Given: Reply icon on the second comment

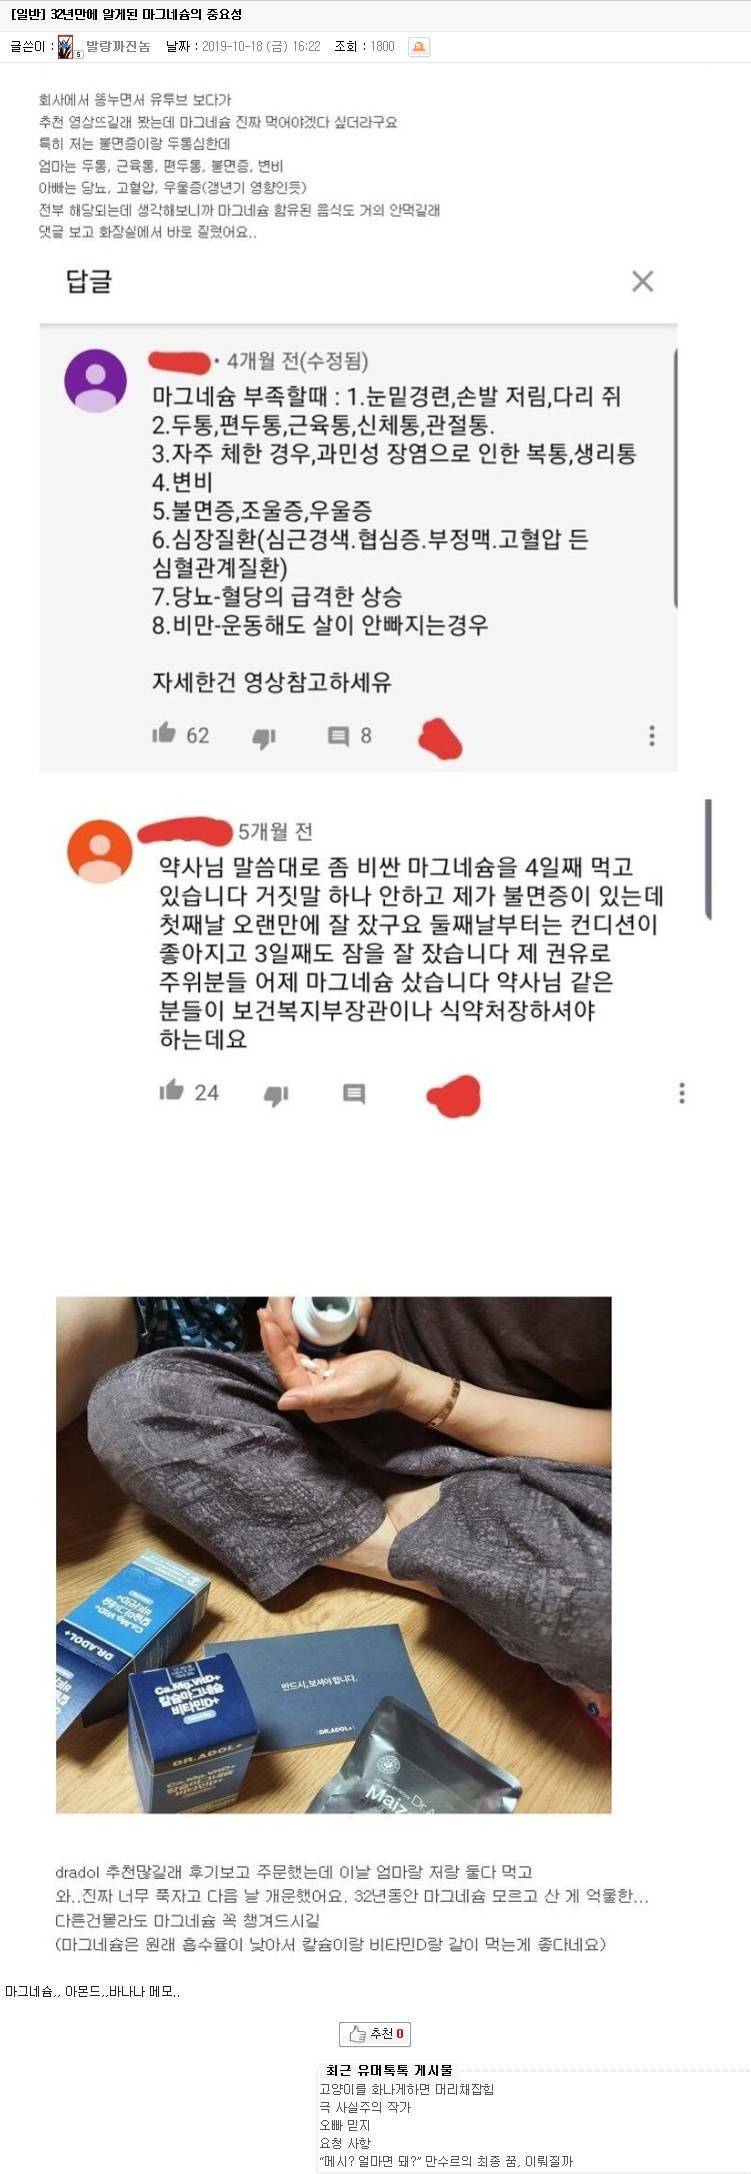Looking at the screenshot, I should click(354, 1093).
